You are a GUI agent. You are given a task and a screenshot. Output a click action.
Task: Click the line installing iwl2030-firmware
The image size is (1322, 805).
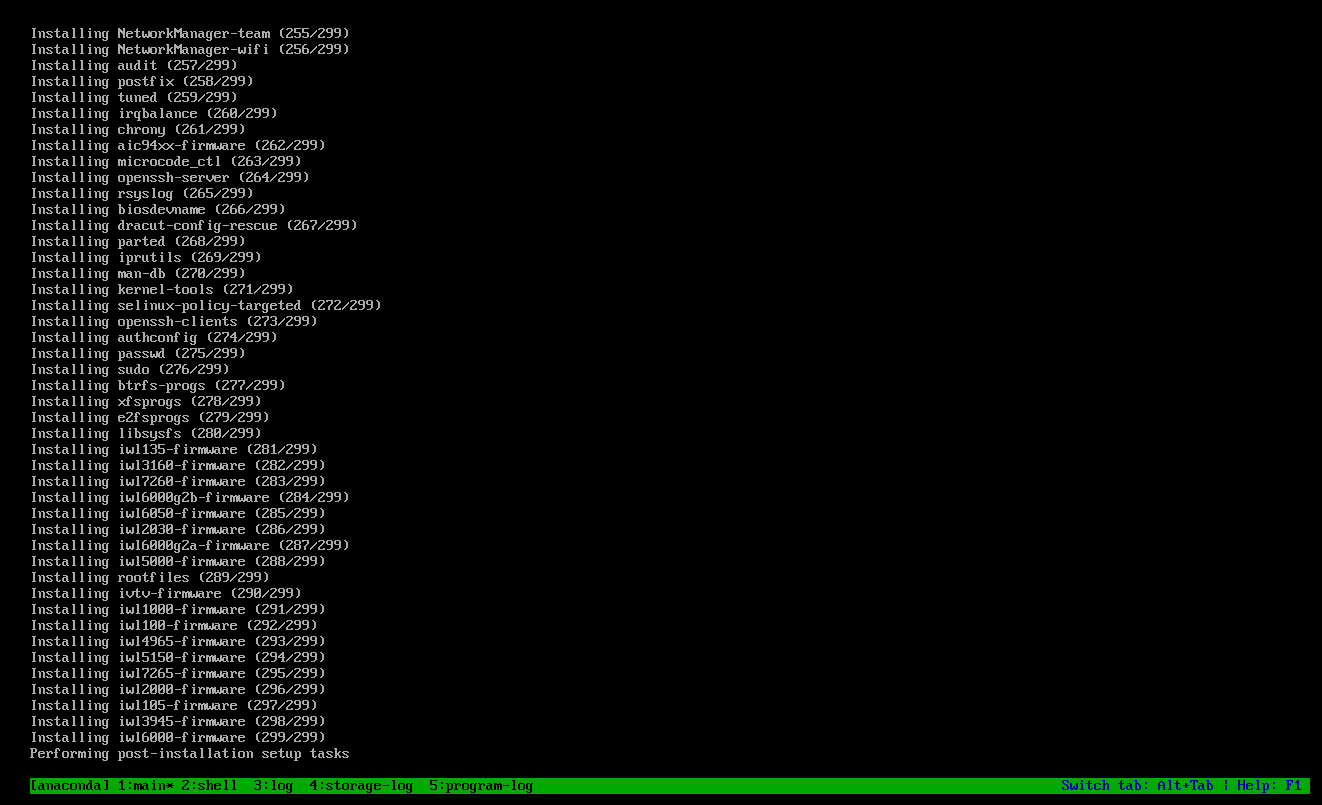[x=178, y=530]
